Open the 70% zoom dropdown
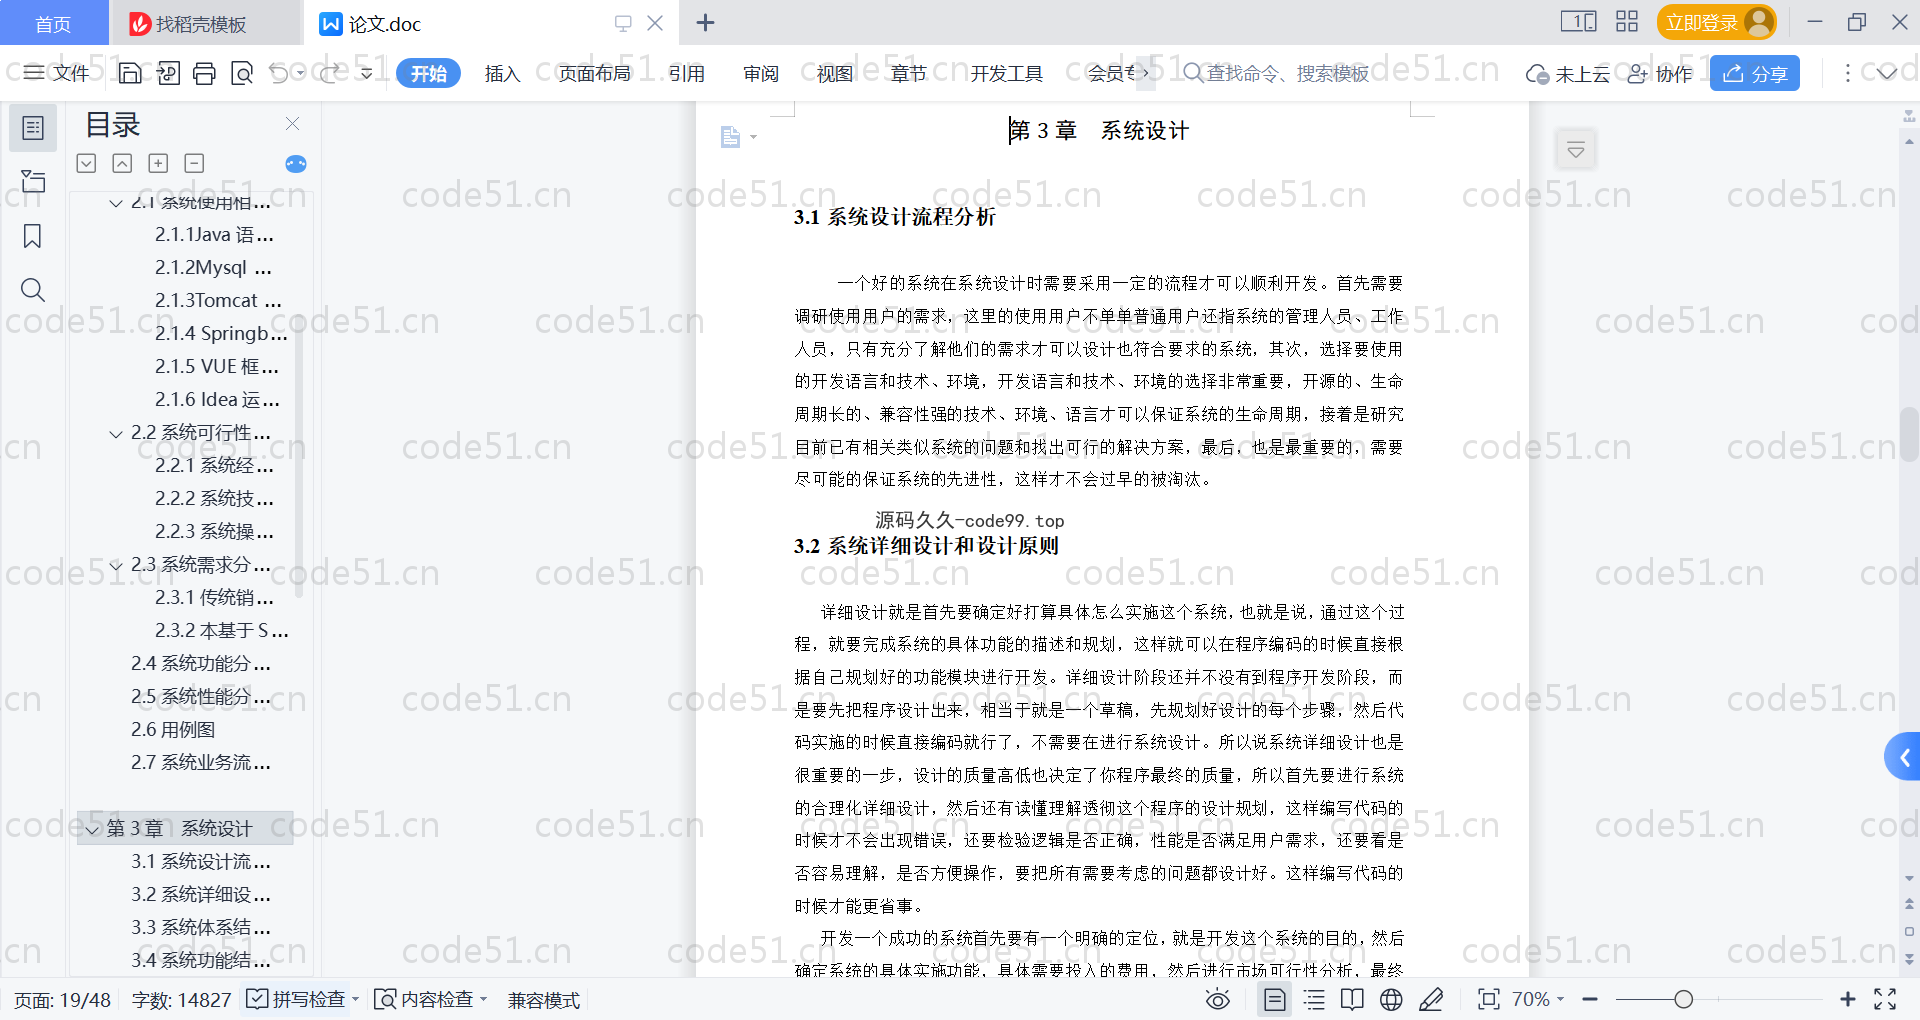Image resolution: width=1920 pixels, height=1020 pixels. (x=1537, y=999)
